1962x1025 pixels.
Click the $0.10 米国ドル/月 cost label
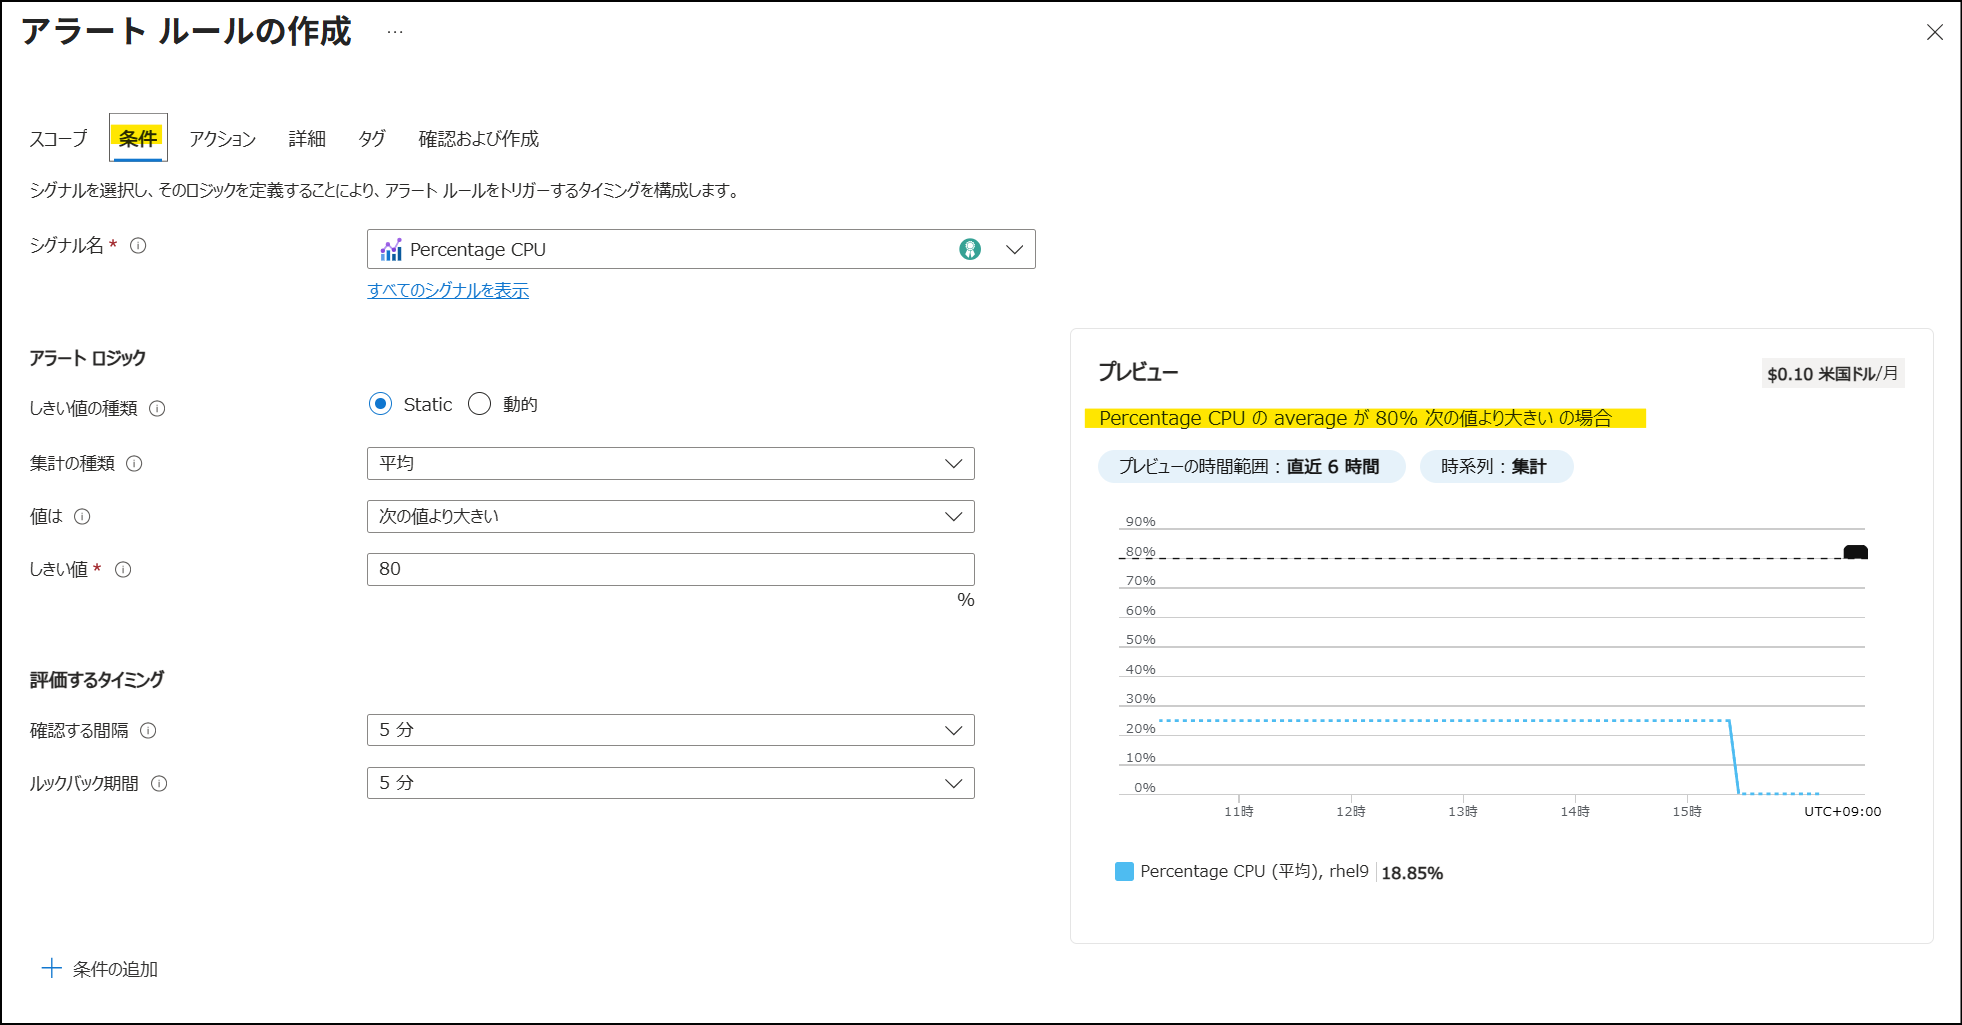click(x=1832, y=374)
